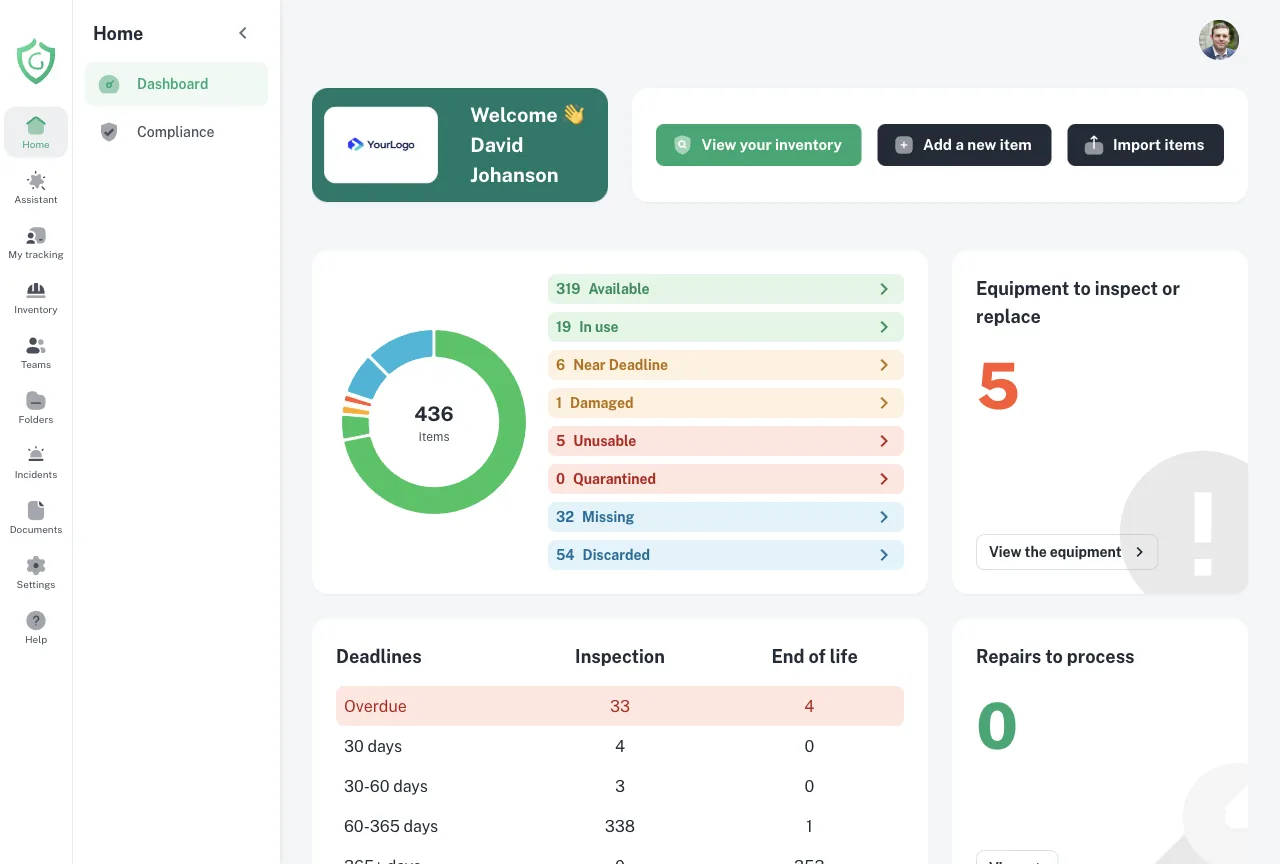The height and width of the screenshot is (864, 1280).
Task: Click the 33 overdue inspection count
Action: point(620,706)
